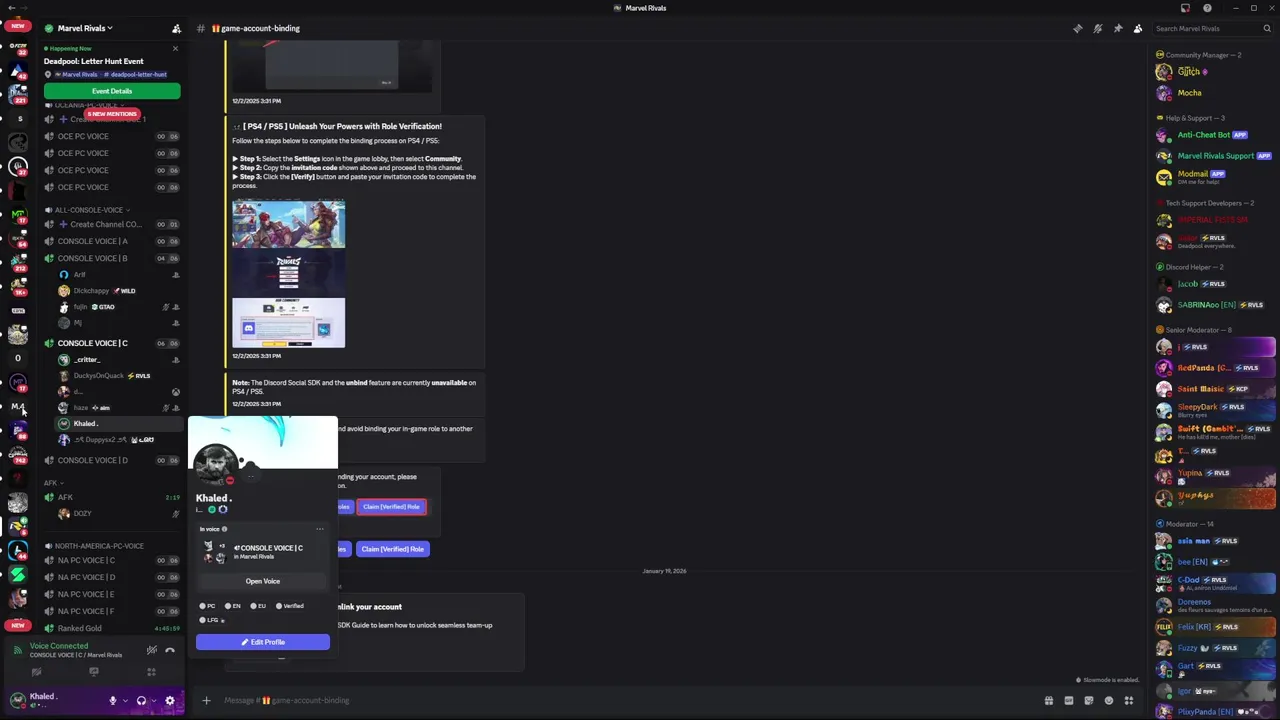1280x720 pixels.
Task: Open the GIF picker icon
Action: coord(1069,700)
